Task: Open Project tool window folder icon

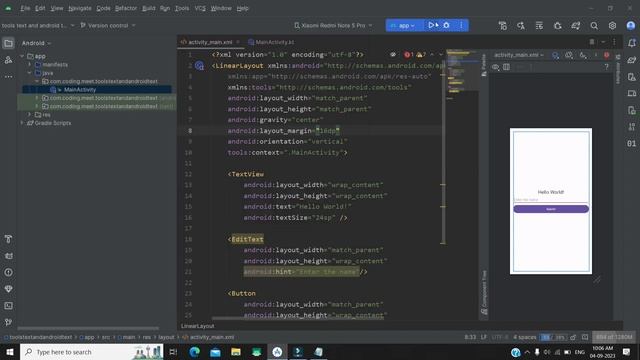Action: click(8, 43)
